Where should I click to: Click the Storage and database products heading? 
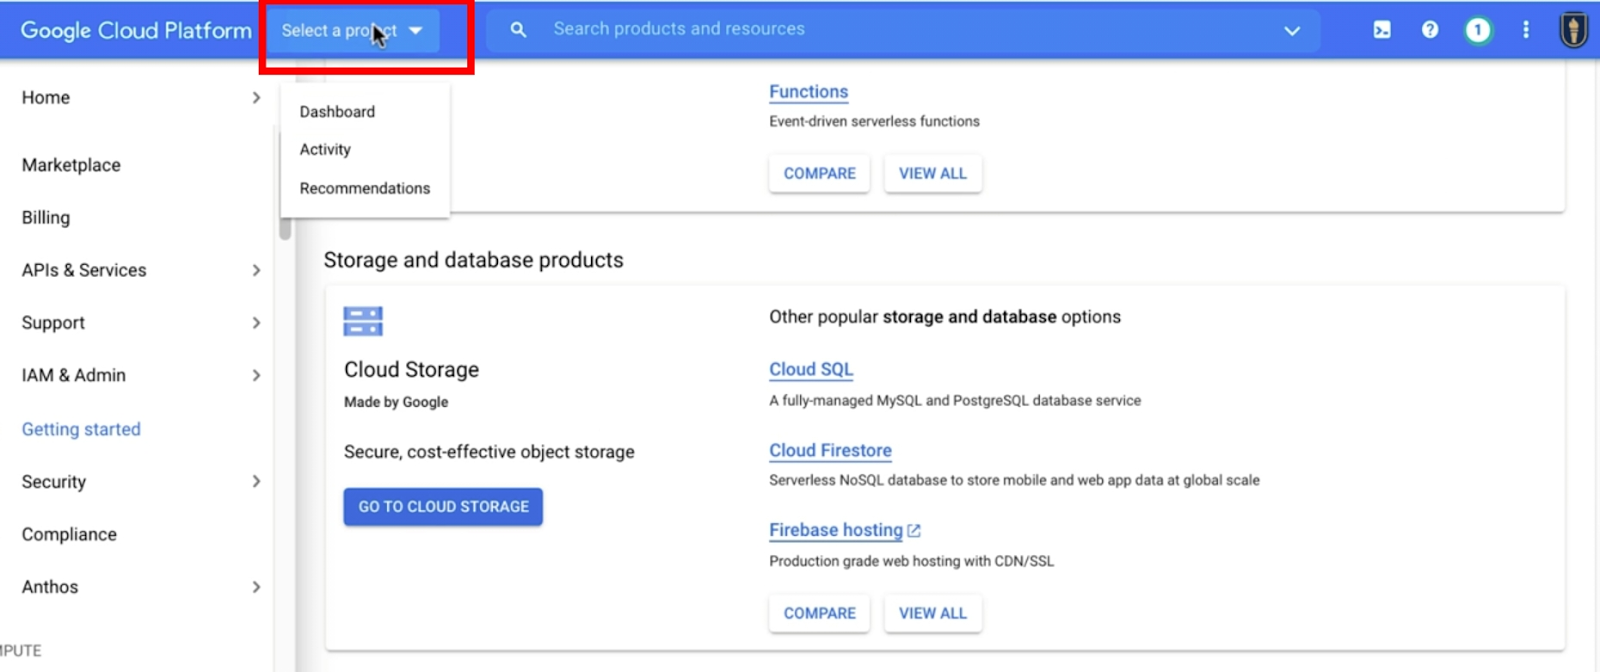(473, 260)
